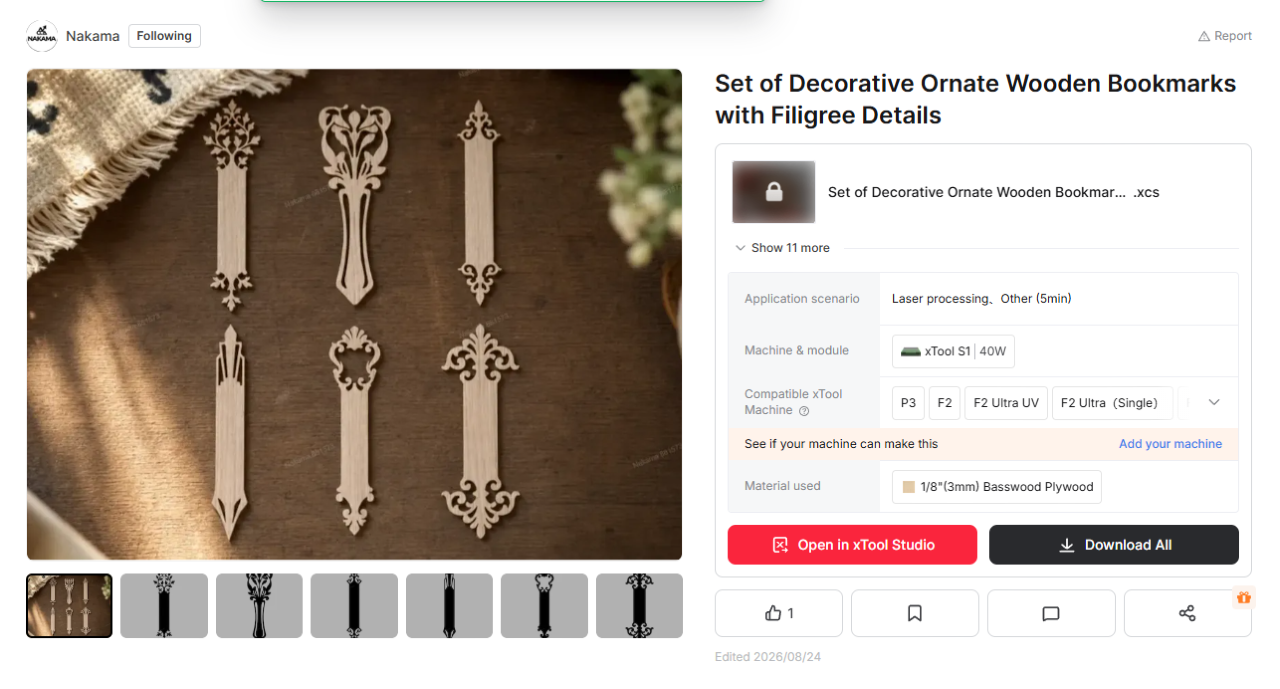This screenshot has width=1280, height=689.
Task: Click the locked file preview icon
Action: [x=774, y=192]
